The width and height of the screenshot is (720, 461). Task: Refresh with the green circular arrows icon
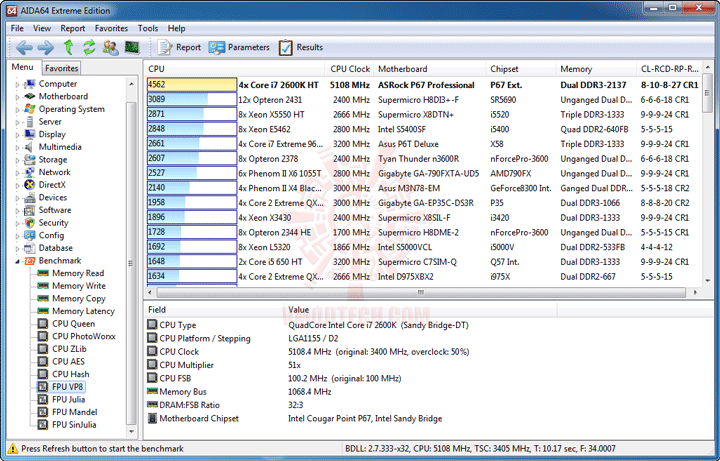[89, 47]
